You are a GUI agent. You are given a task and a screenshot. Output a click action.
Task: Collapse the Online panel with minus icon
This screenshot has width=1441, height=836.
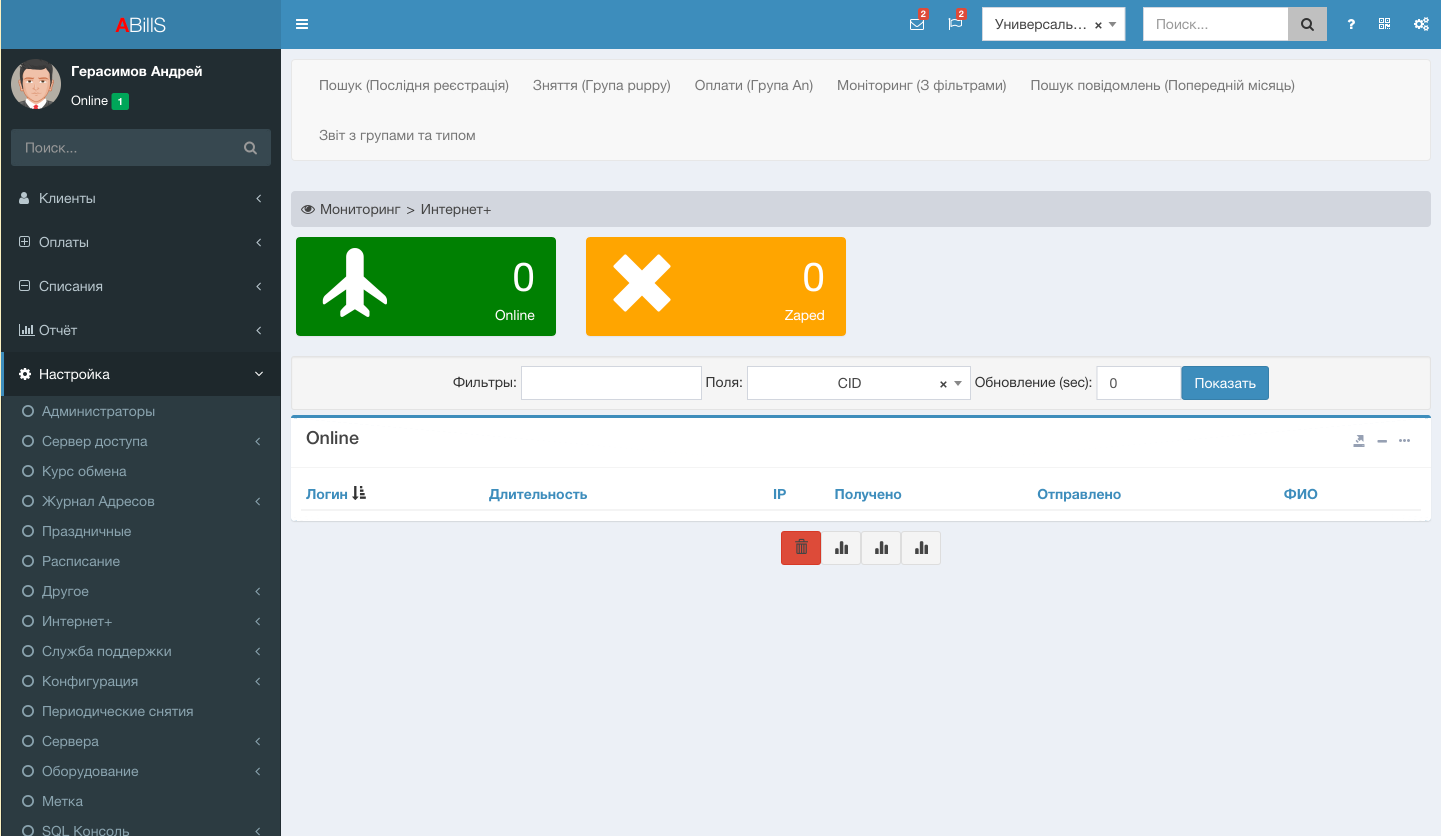[x=1382, y=441]
